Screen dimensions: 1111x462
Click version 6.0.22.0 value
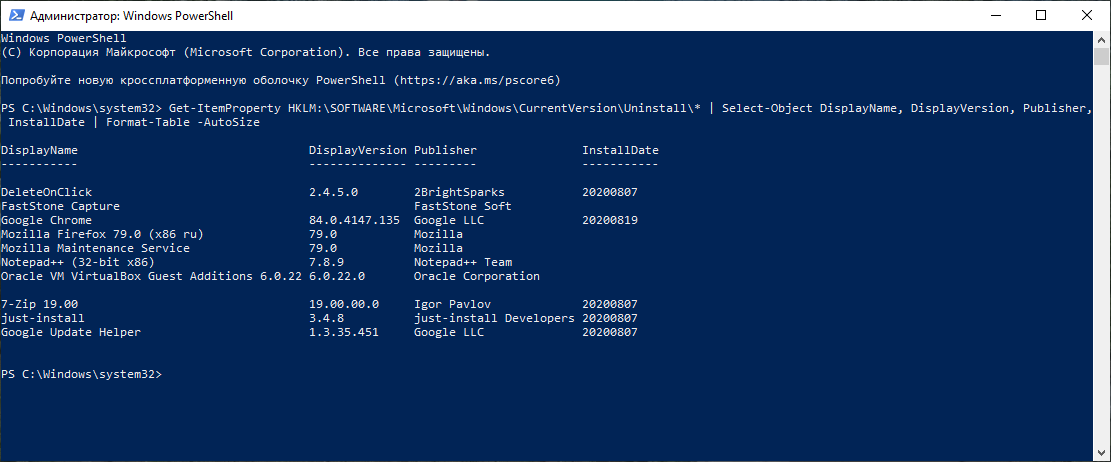[337, 276]
